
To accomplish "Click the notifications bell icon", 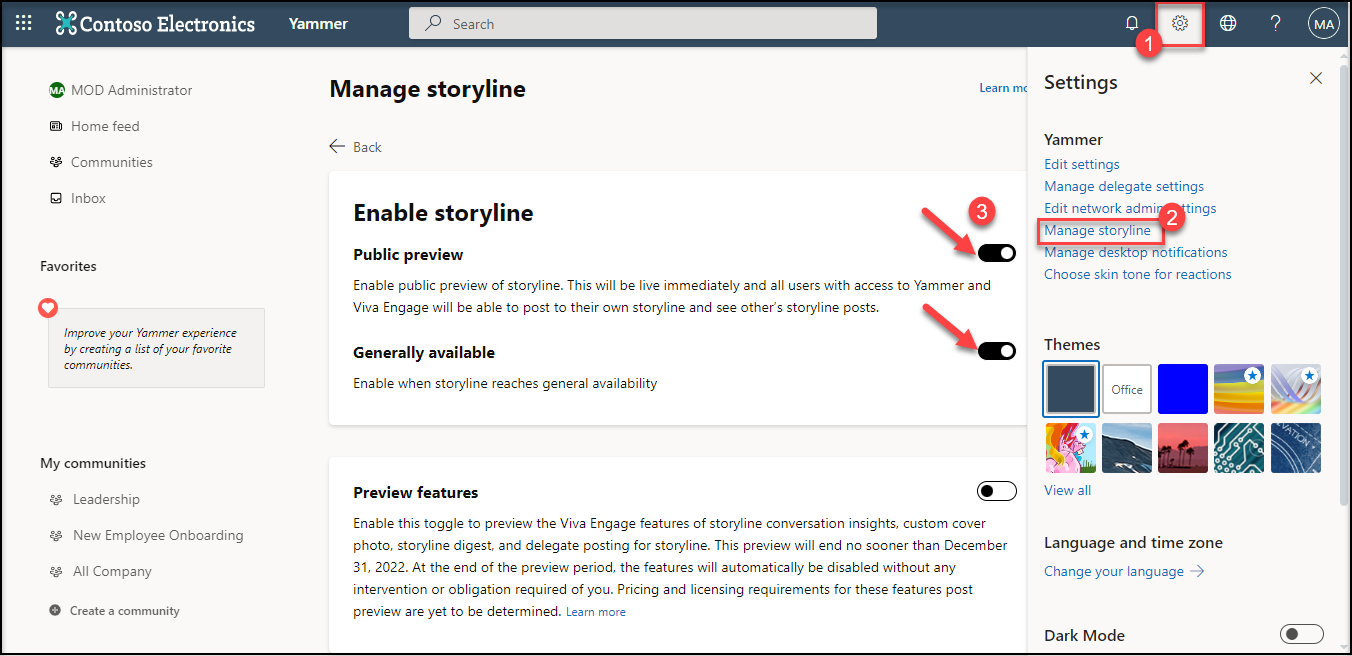I will tap(1132, 23).
